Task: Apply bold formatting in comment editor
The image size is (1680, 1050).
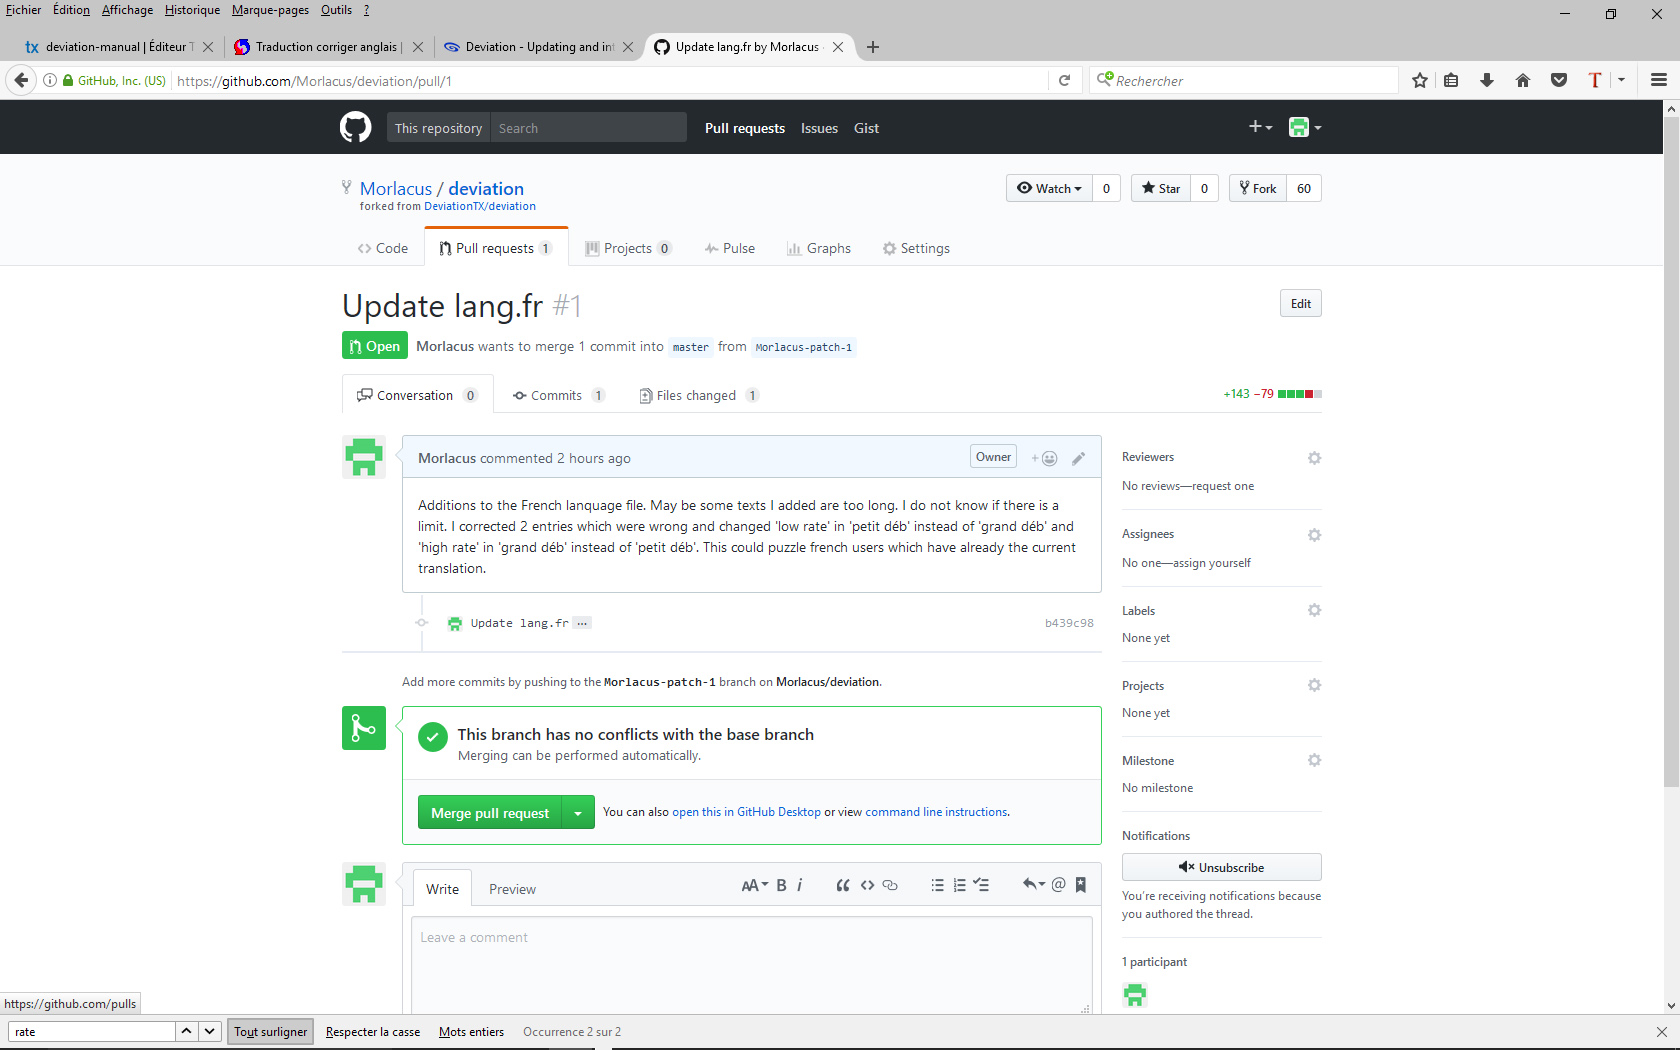Action: (781, 885)
